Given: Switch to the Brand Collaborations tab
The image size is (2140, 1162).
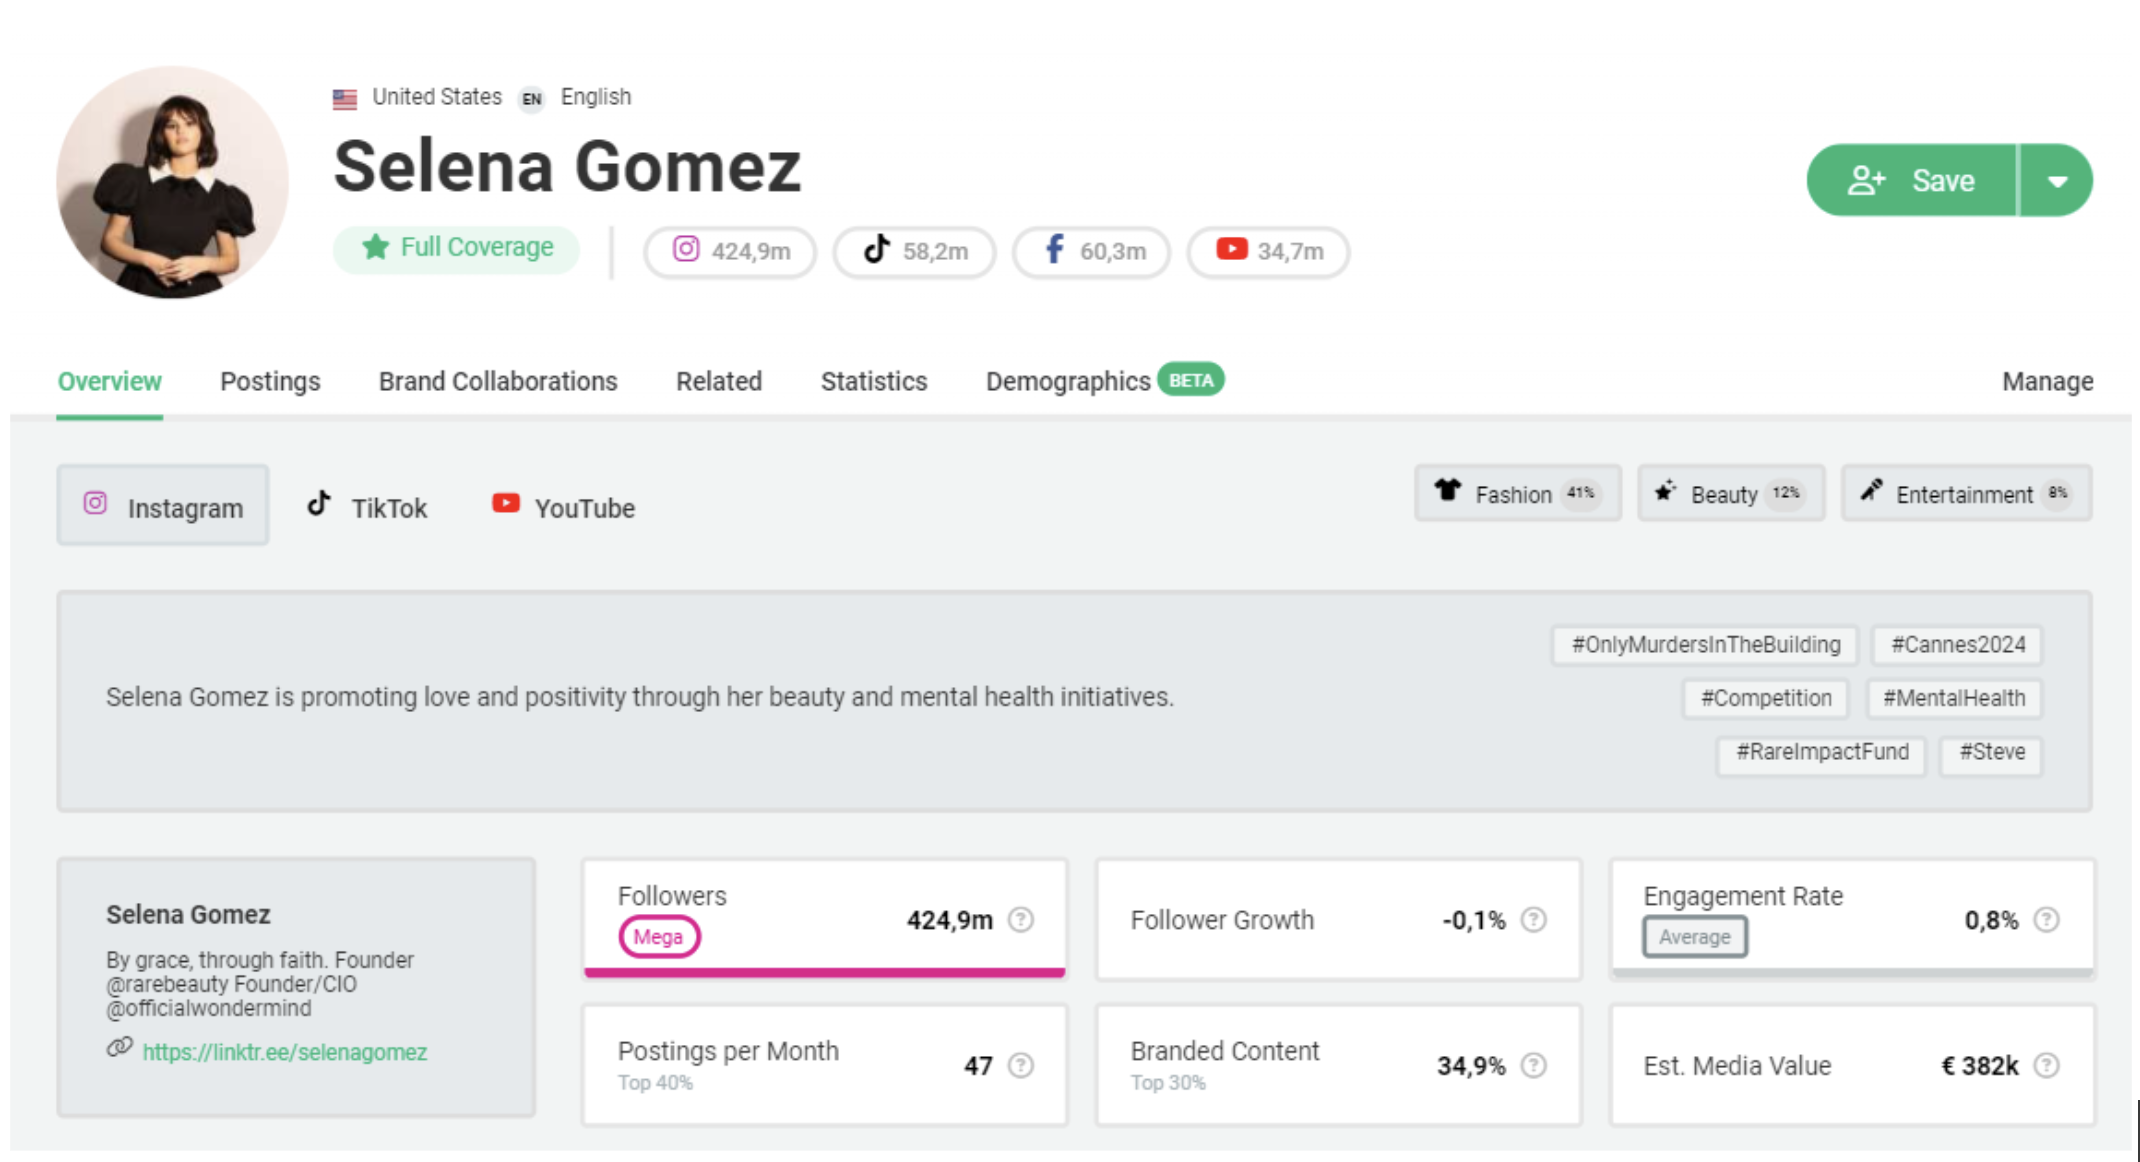Looking at the screenshot, I should 497,381.
